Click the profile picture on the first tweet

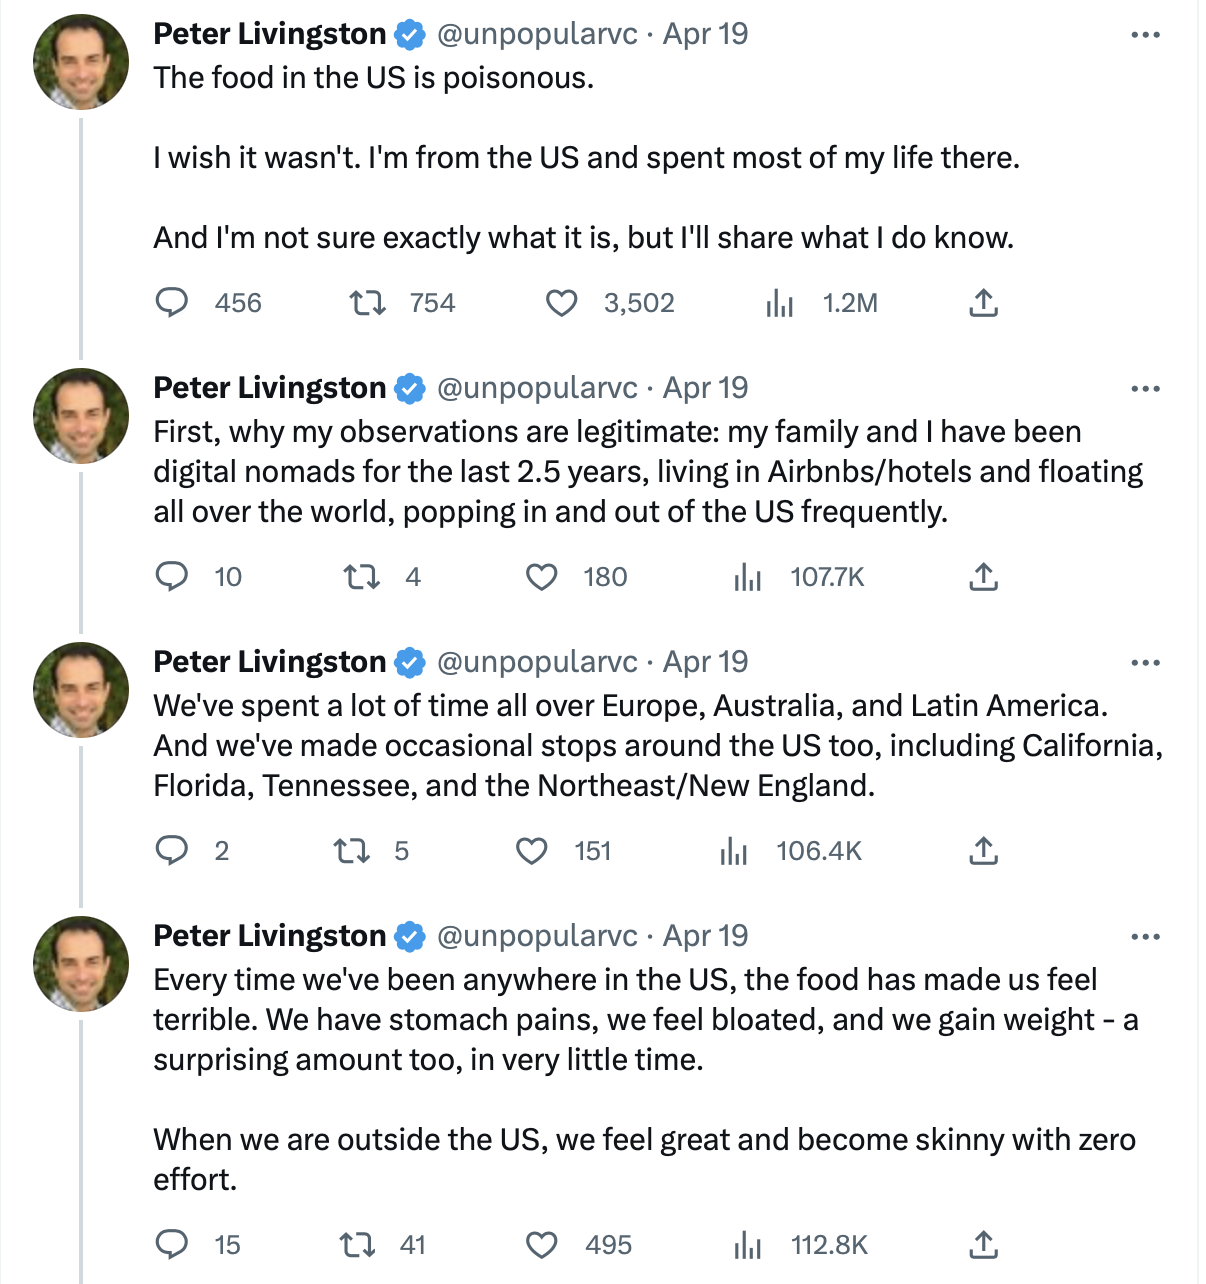point(81,62)
